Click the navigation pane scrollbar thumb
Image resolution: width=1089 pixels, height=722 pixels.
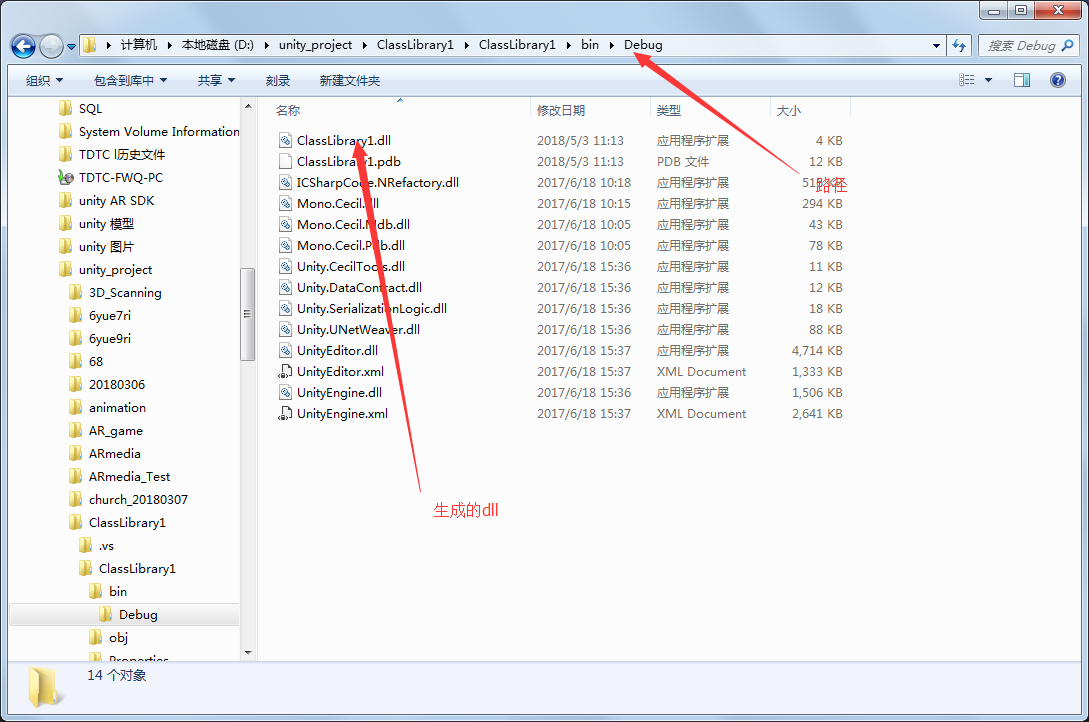(x=248, y=314)
